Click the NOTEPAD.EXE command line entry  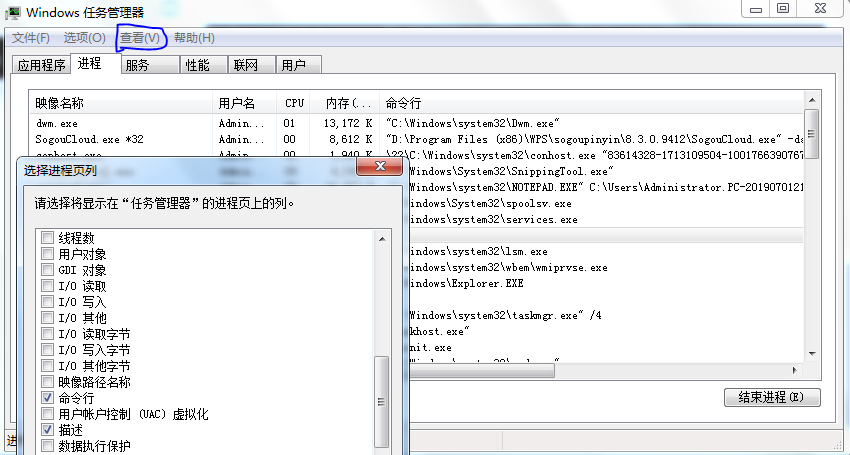(x=606, y=187)
